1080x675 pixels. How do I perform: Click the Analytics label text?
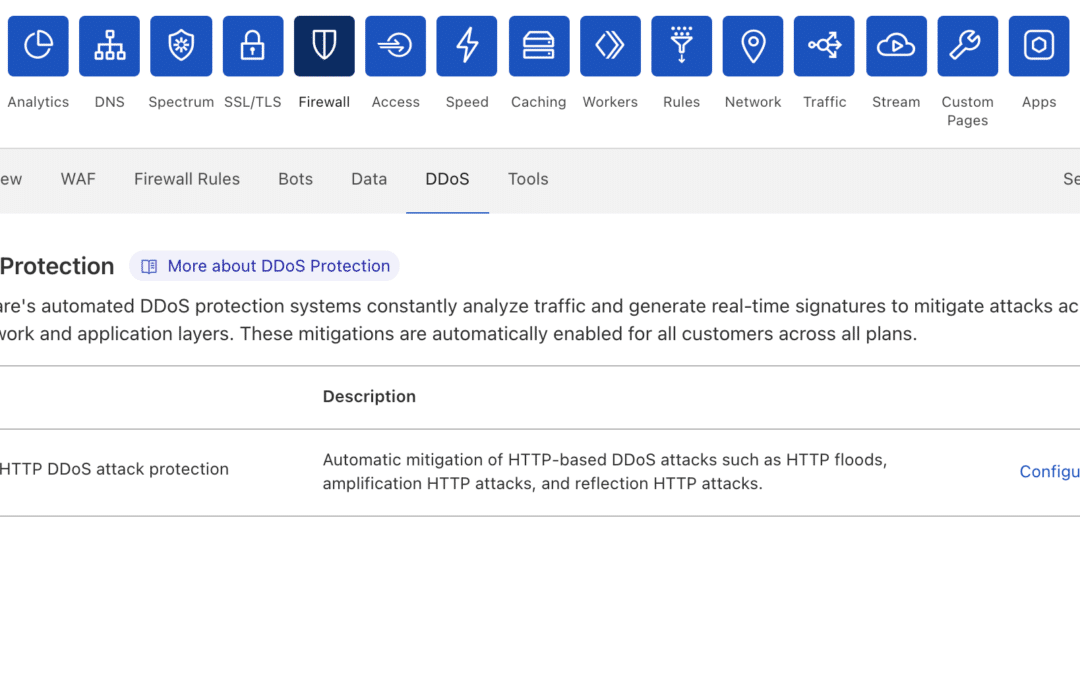(x=38, y=102)
